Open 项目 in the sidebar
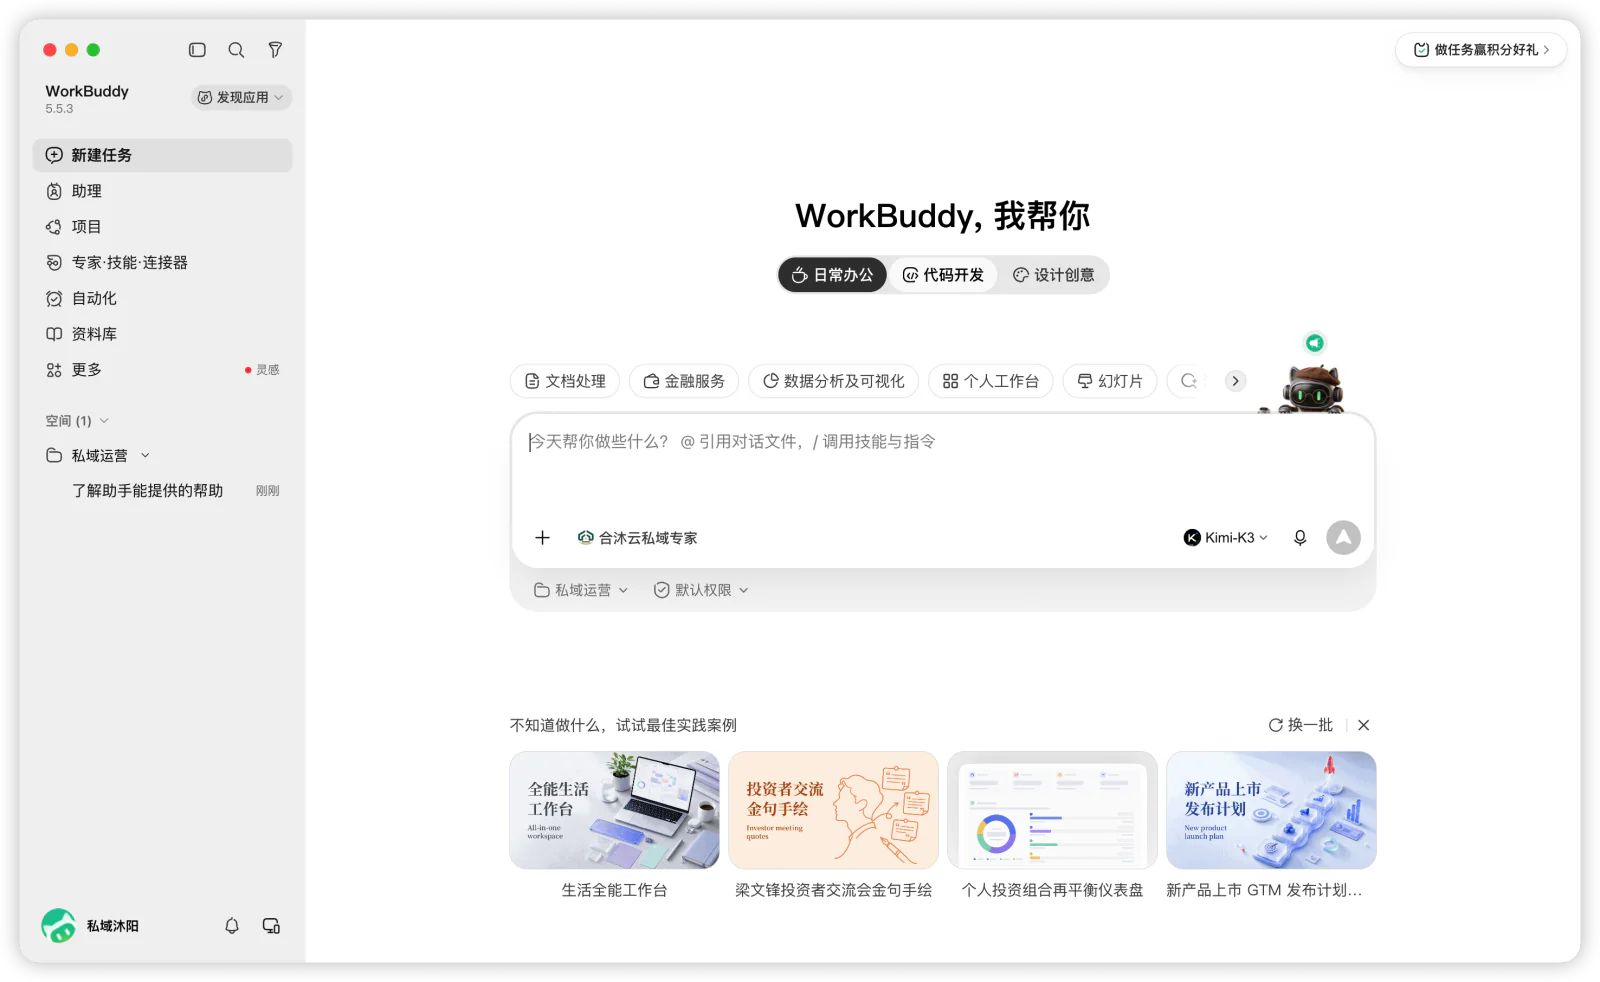This screenshot has height=982, width=1600. click(x=162, y=227)
